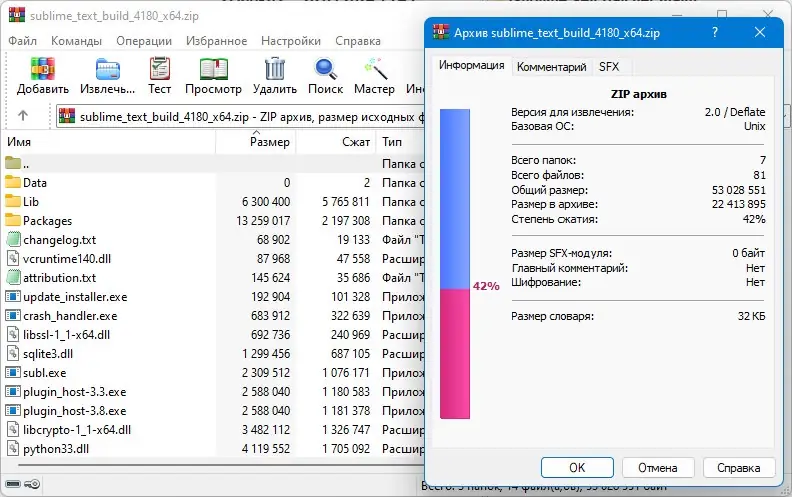Go up one folder level arrow
Viewport: 792px width, 497px height.
click(23, 116)
